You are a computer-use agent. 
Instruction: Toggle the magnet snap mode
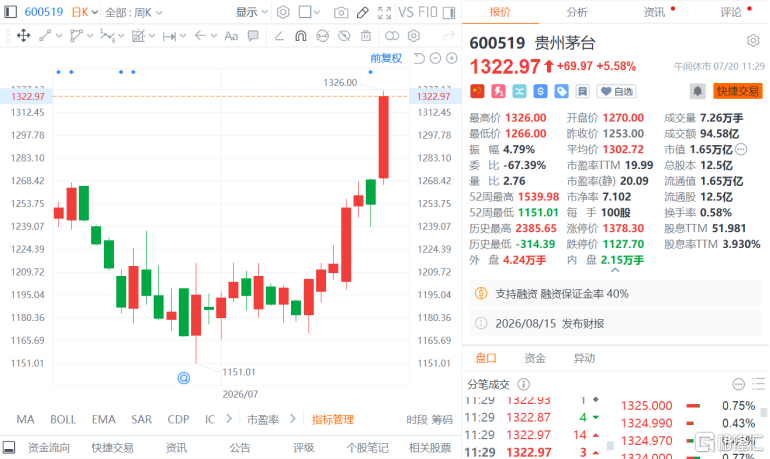301,35
